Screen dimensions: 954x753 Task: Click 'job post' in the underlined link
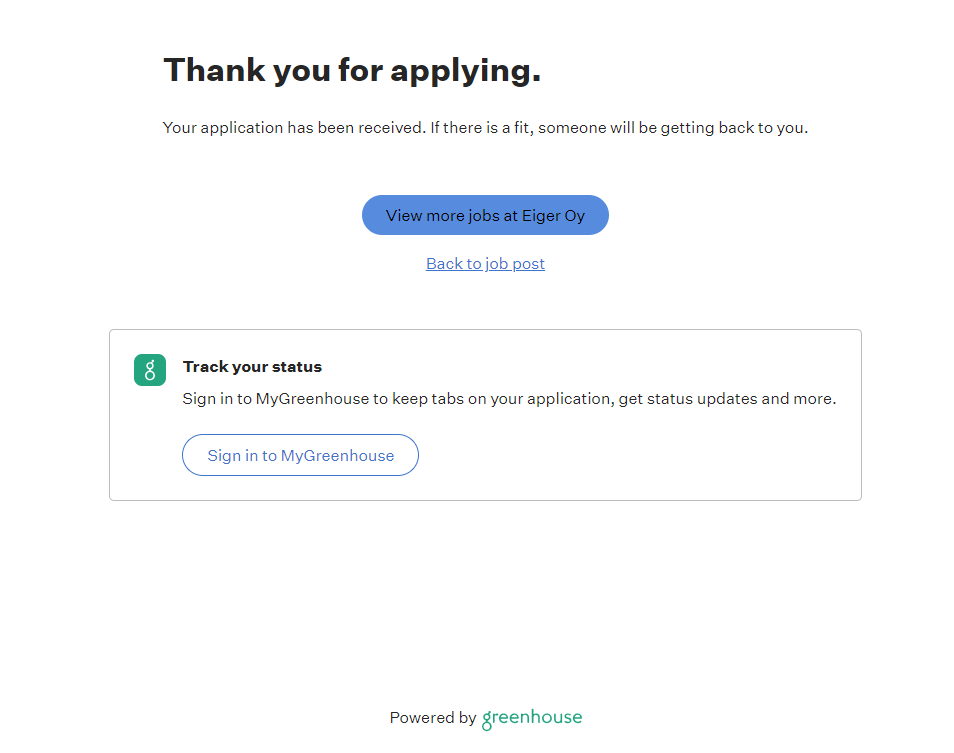pos(515,264)
